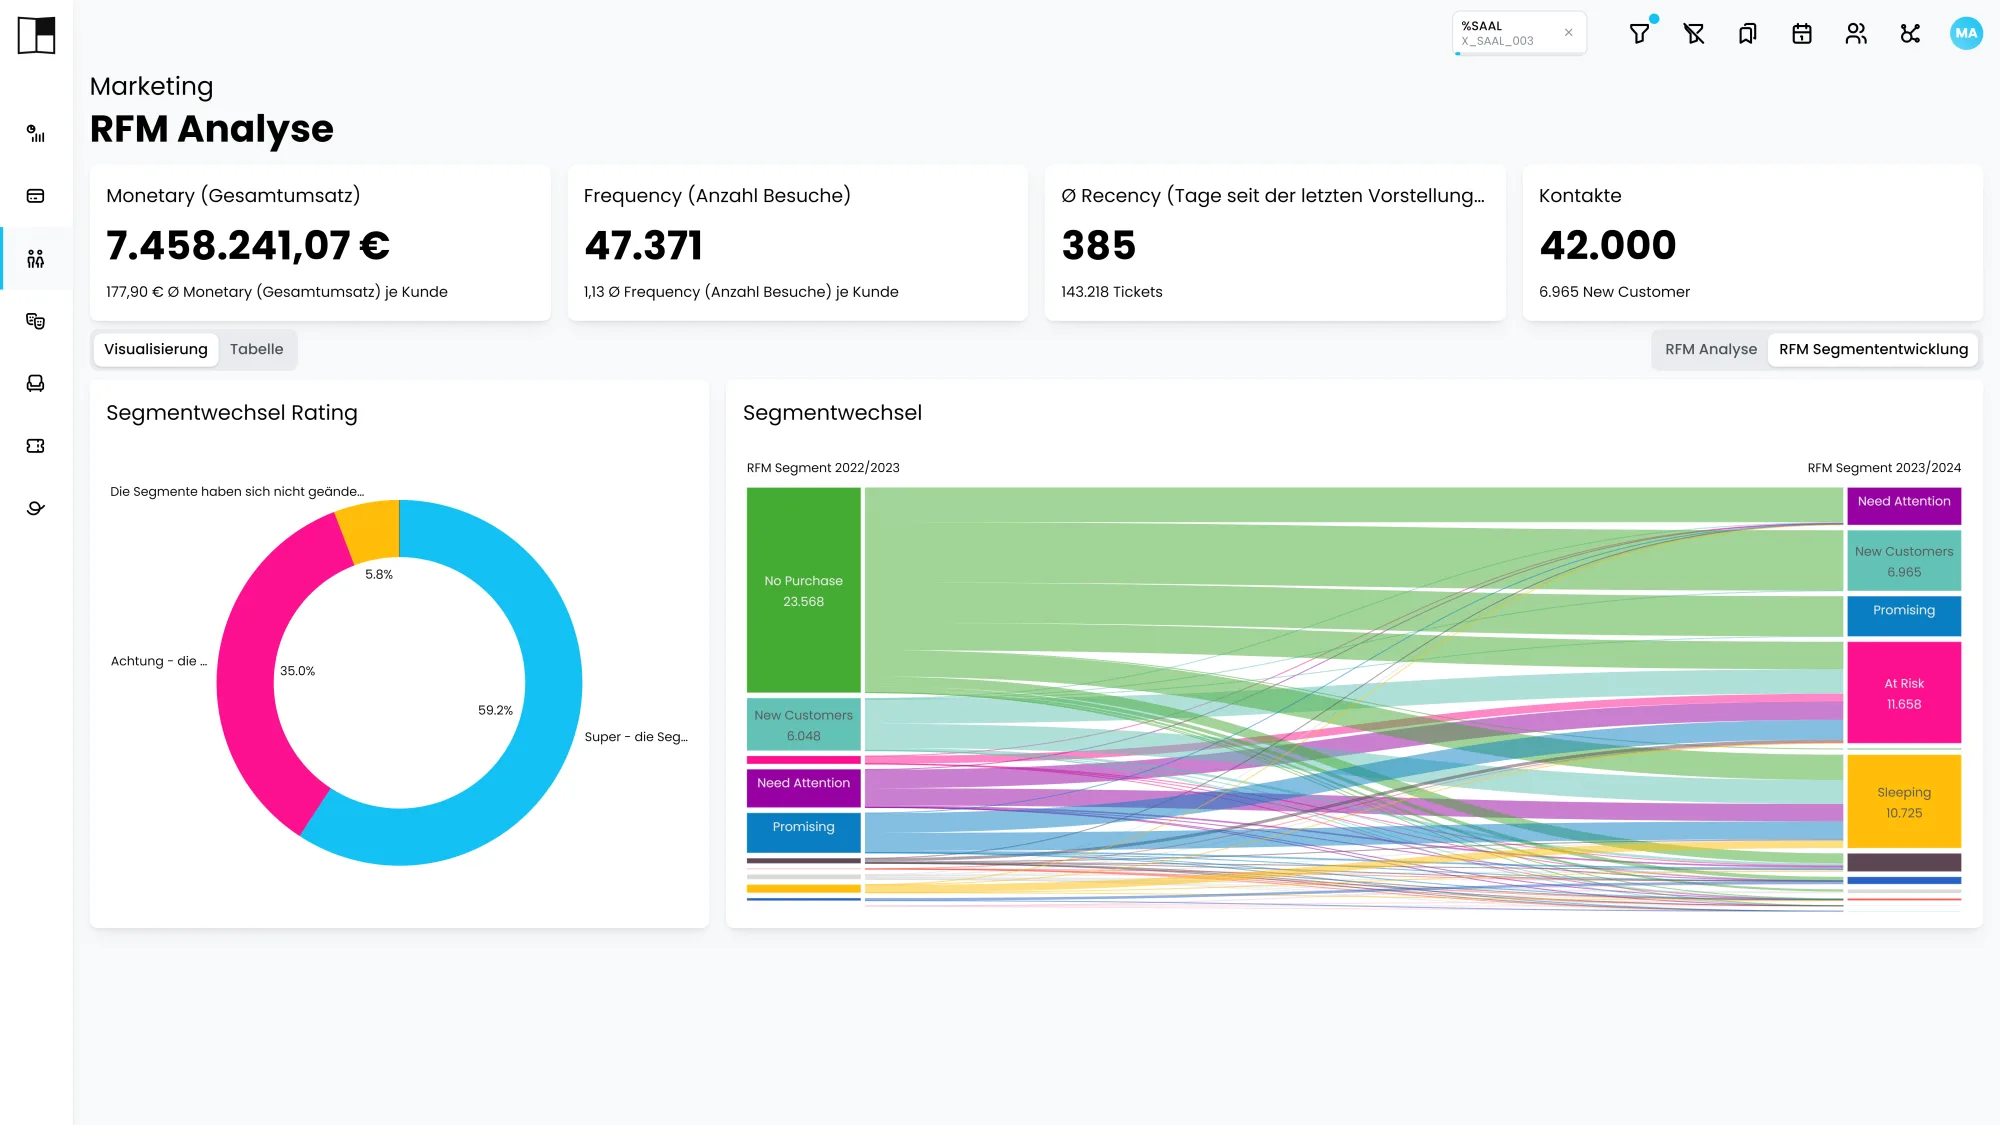Open the seat armchair sidebar icon

(x=36, y=383)
